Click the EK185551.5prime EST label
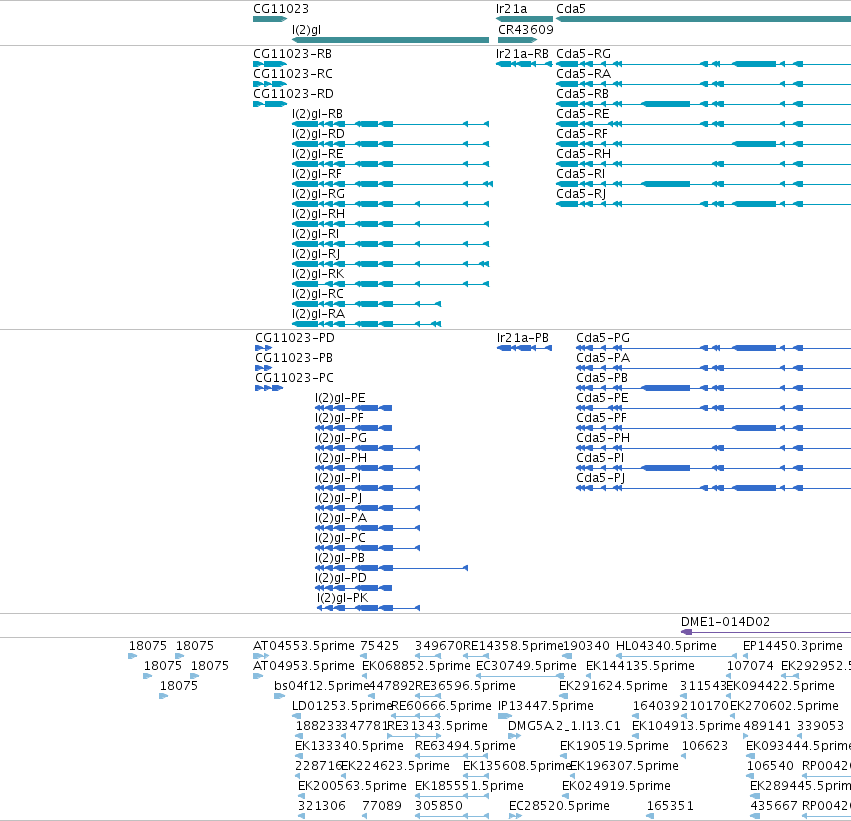 [469, 786]
